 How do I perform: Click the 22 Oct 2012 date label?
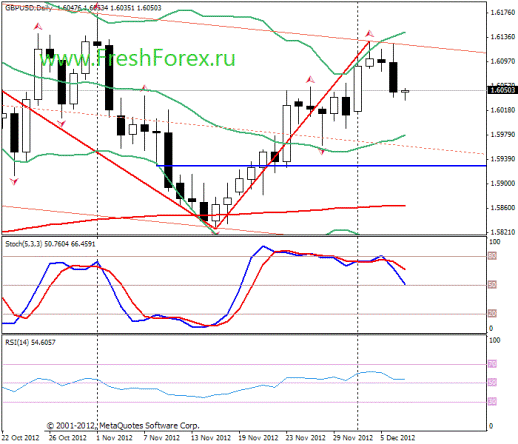pyautogui.click(x=21, y=437)
